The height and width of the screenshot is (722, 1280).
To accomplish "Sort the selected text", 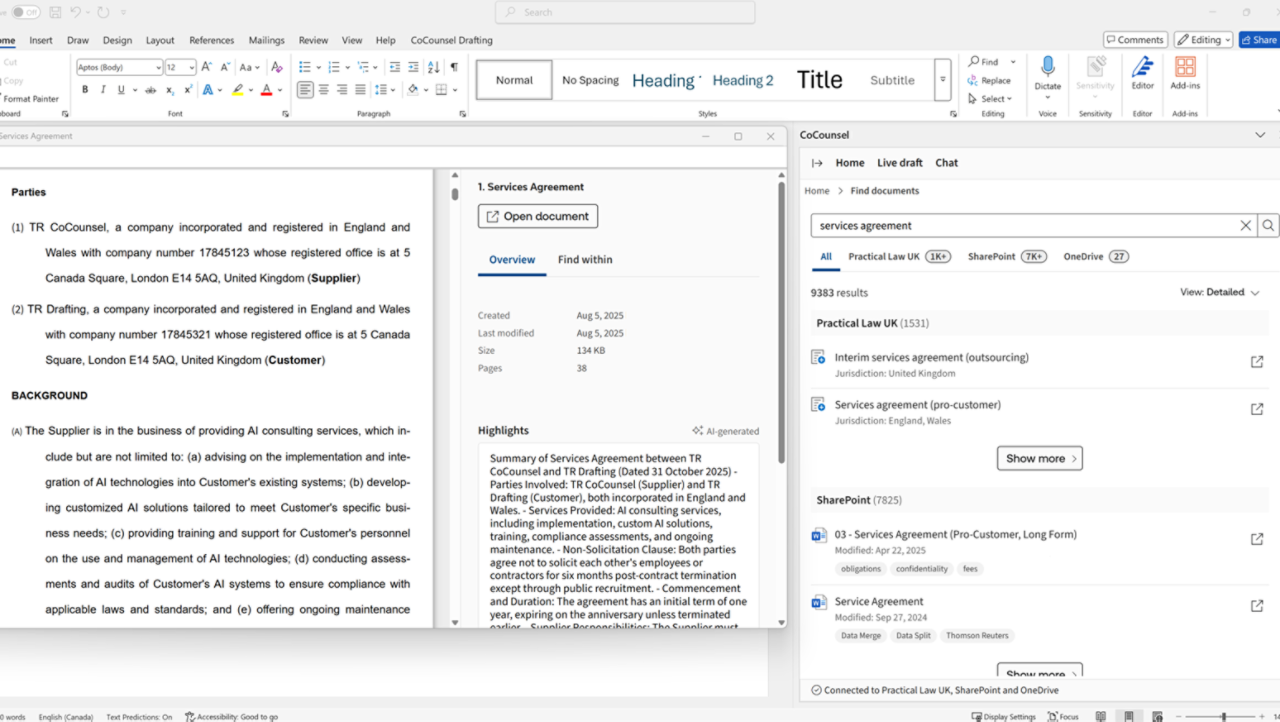I will point(433,67).
